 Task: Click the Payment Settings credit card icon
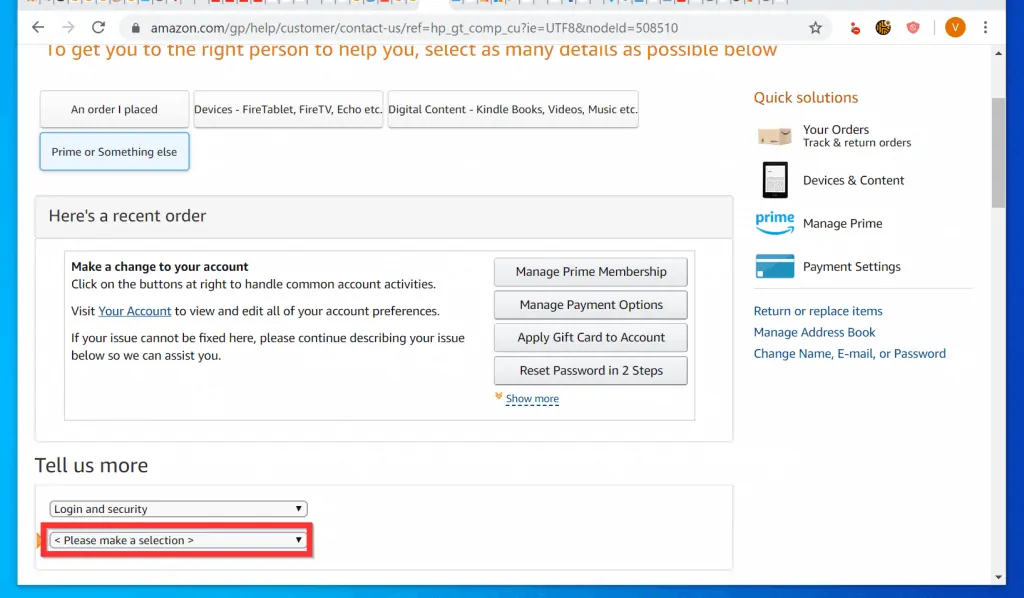pos(774,267)
